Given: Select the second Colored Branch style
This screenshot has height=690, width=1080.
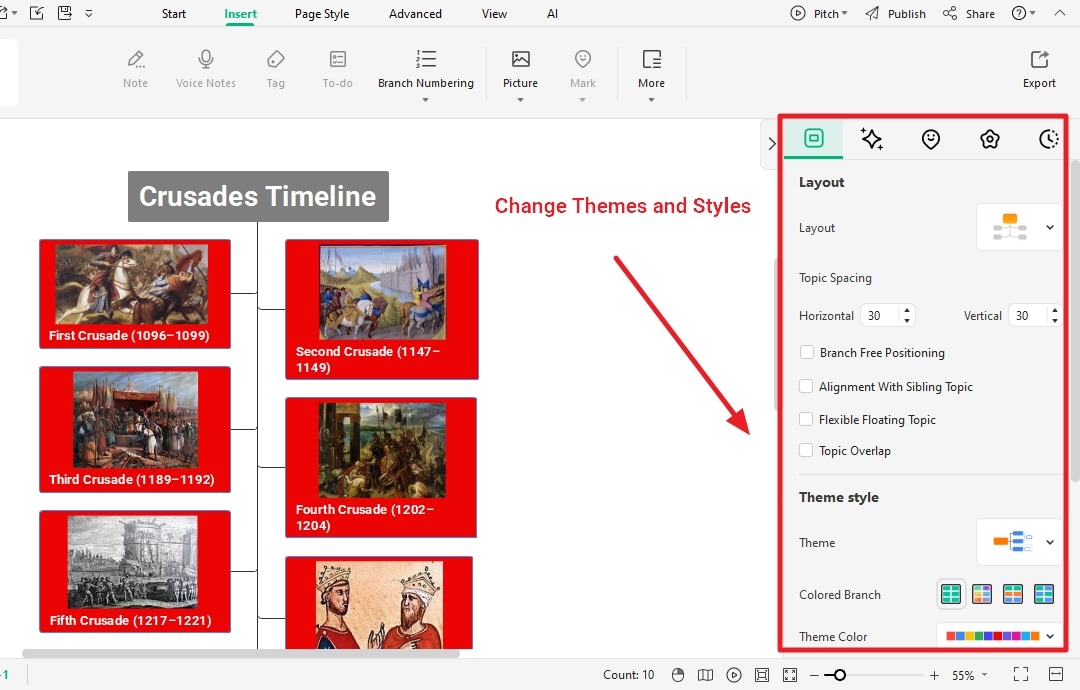Looking at the screenshot, I should click(x=982, y=594).
